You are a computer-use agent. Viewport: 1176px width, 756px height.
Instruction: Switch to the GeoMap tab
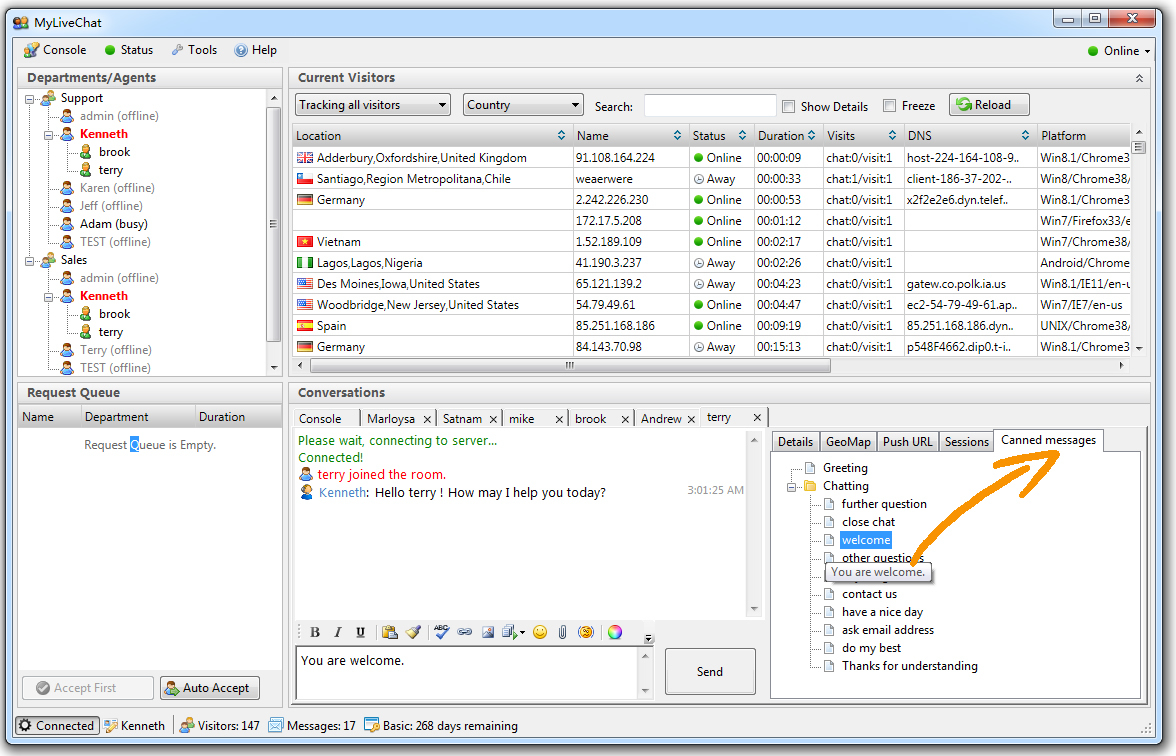click(848, 442)
